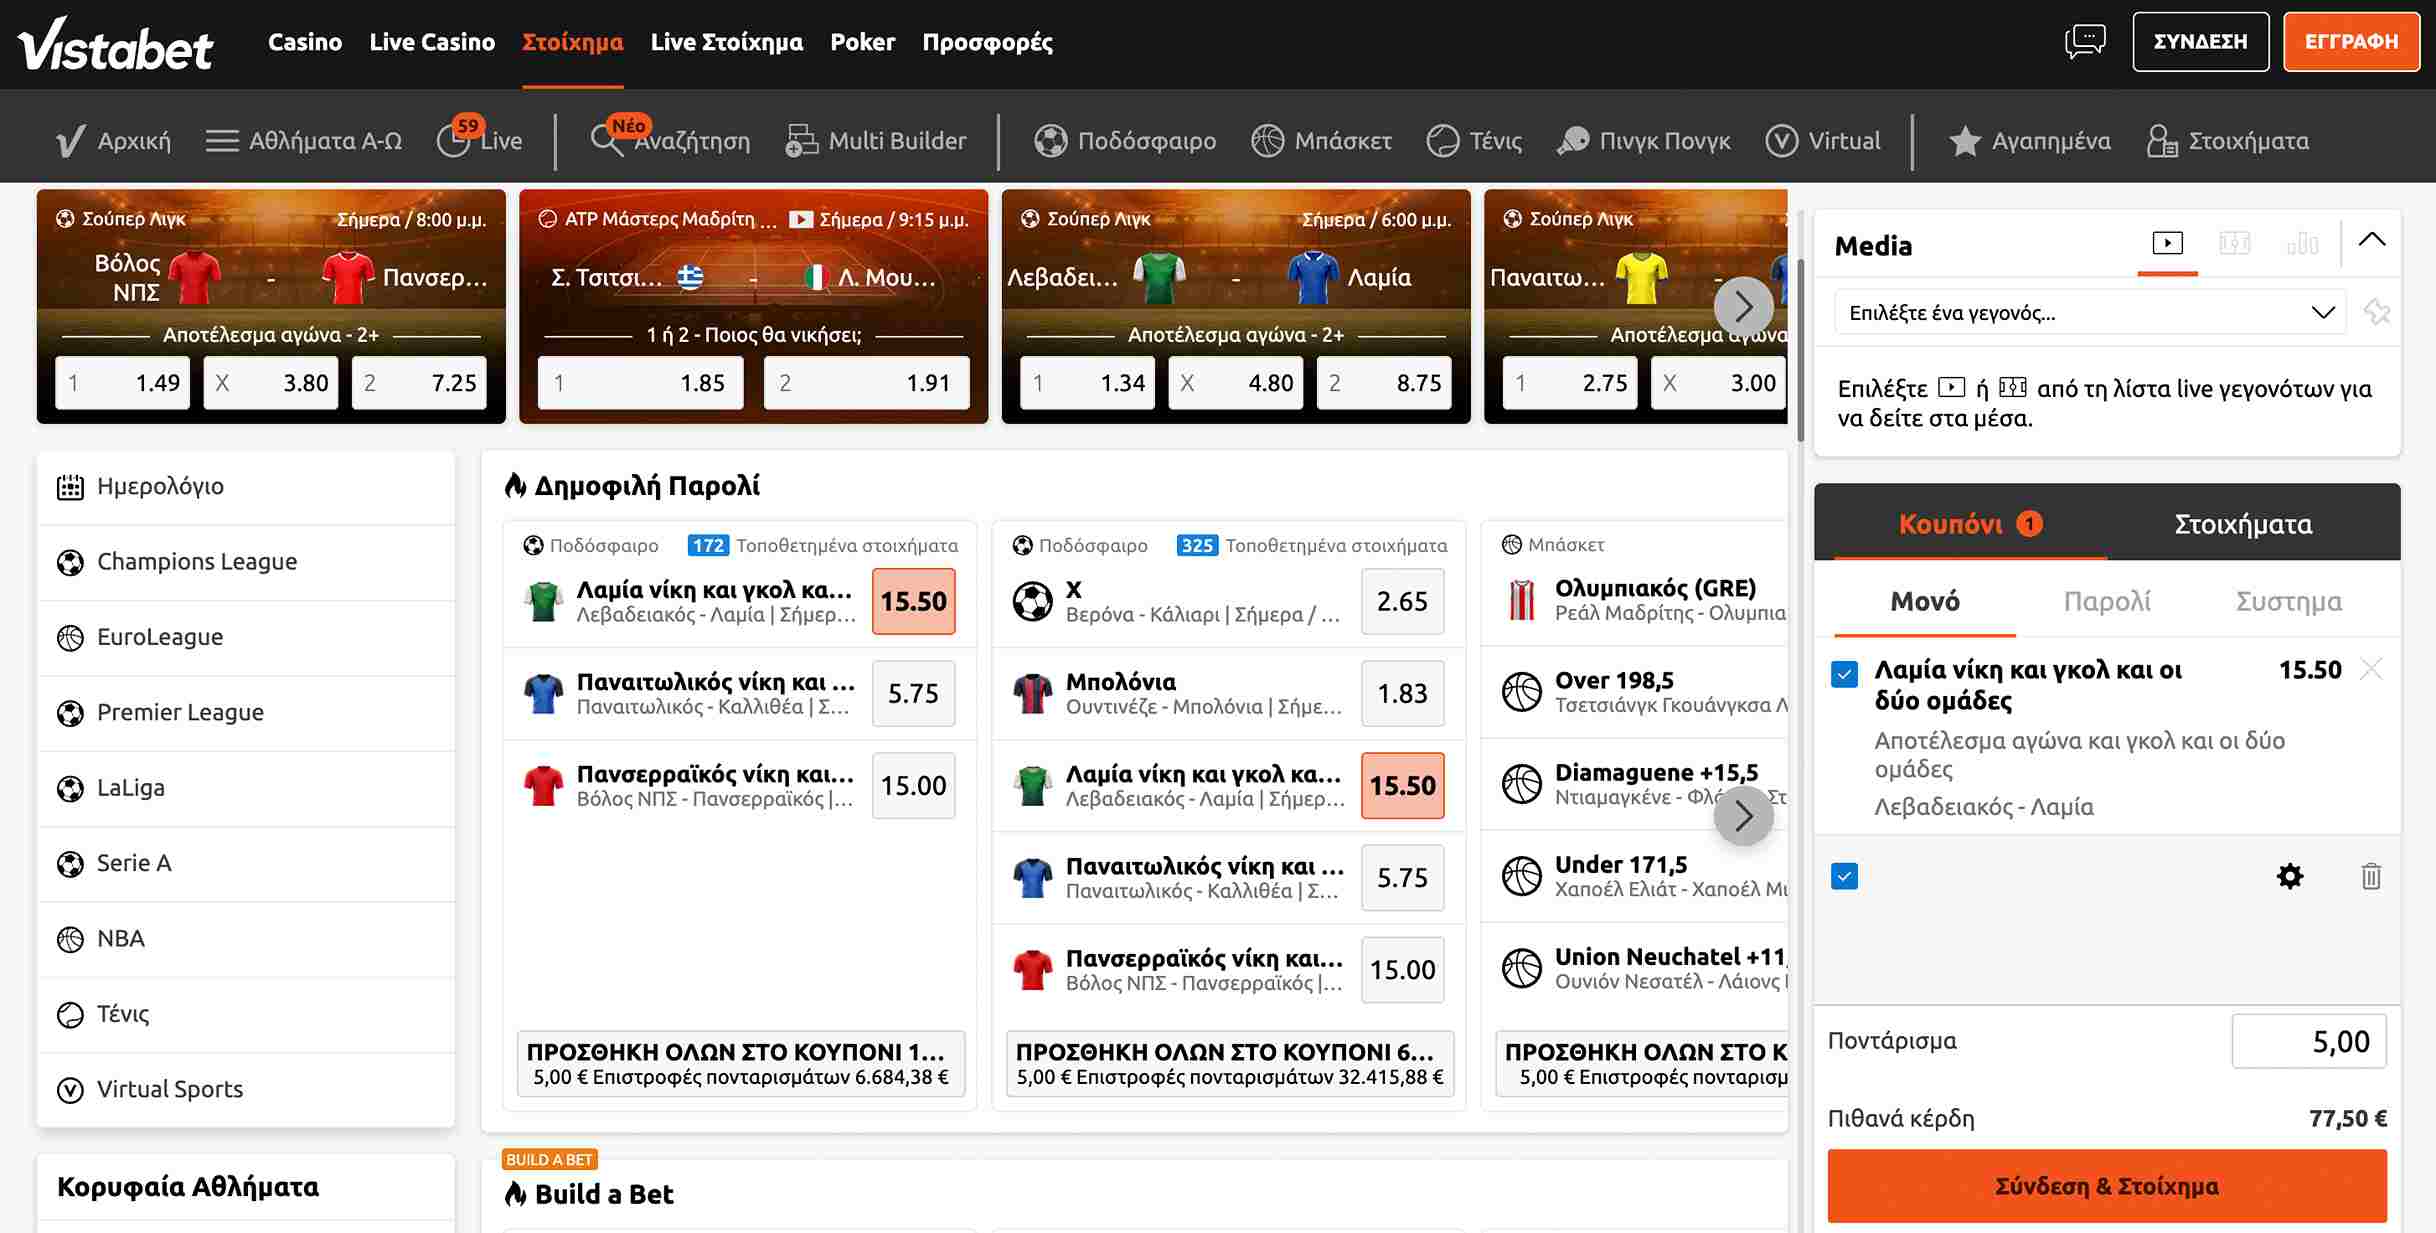
Task: Collapse the Media panel
Action: 2371,240
